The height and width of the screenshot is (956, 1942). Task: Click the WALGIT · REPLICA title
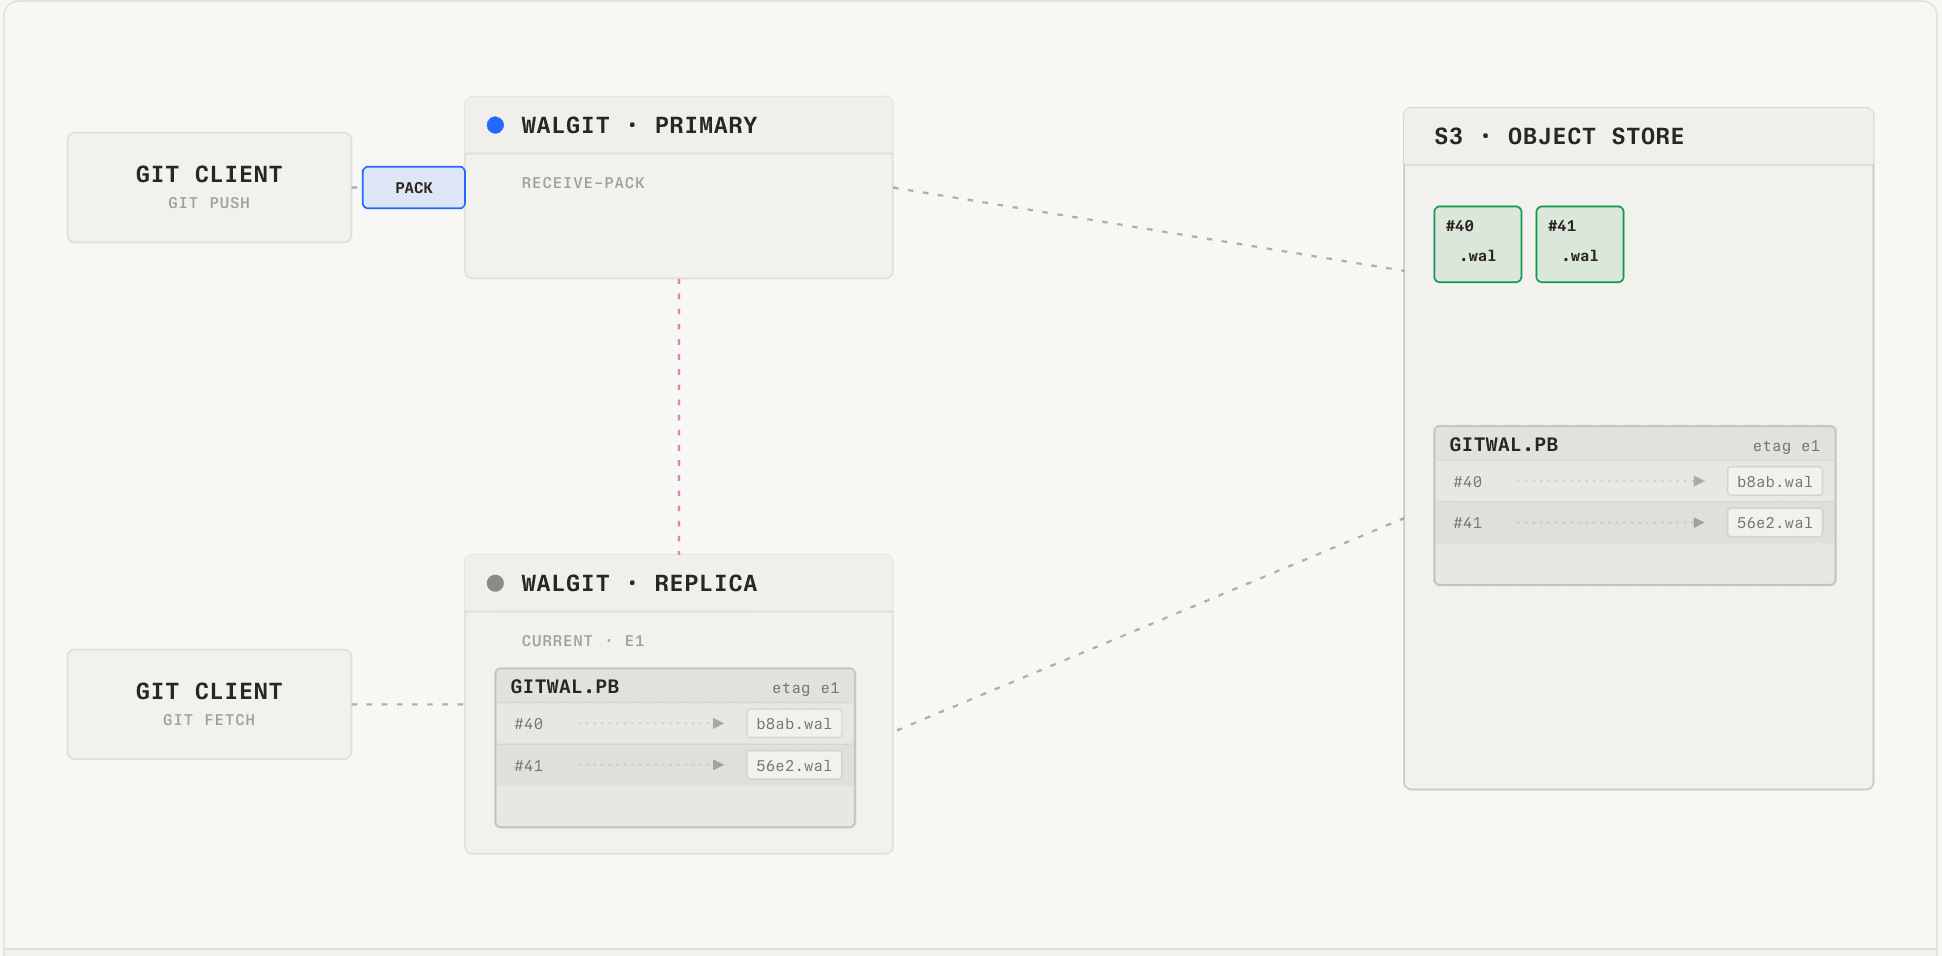point(639,583)
